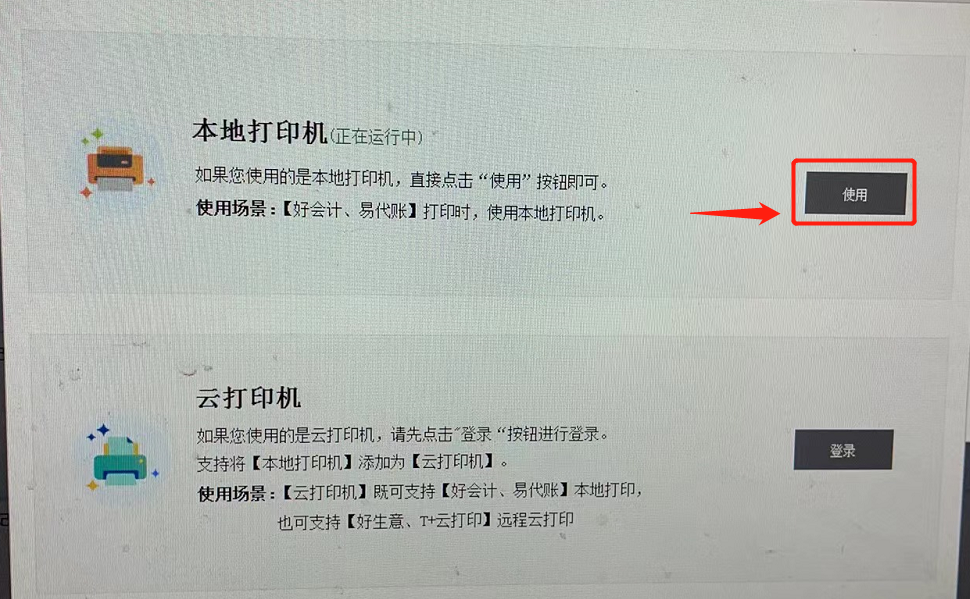Viewport: 970px width, 599px height.
Task: Select the 本地打印机 heading
Action: [259, 132]
